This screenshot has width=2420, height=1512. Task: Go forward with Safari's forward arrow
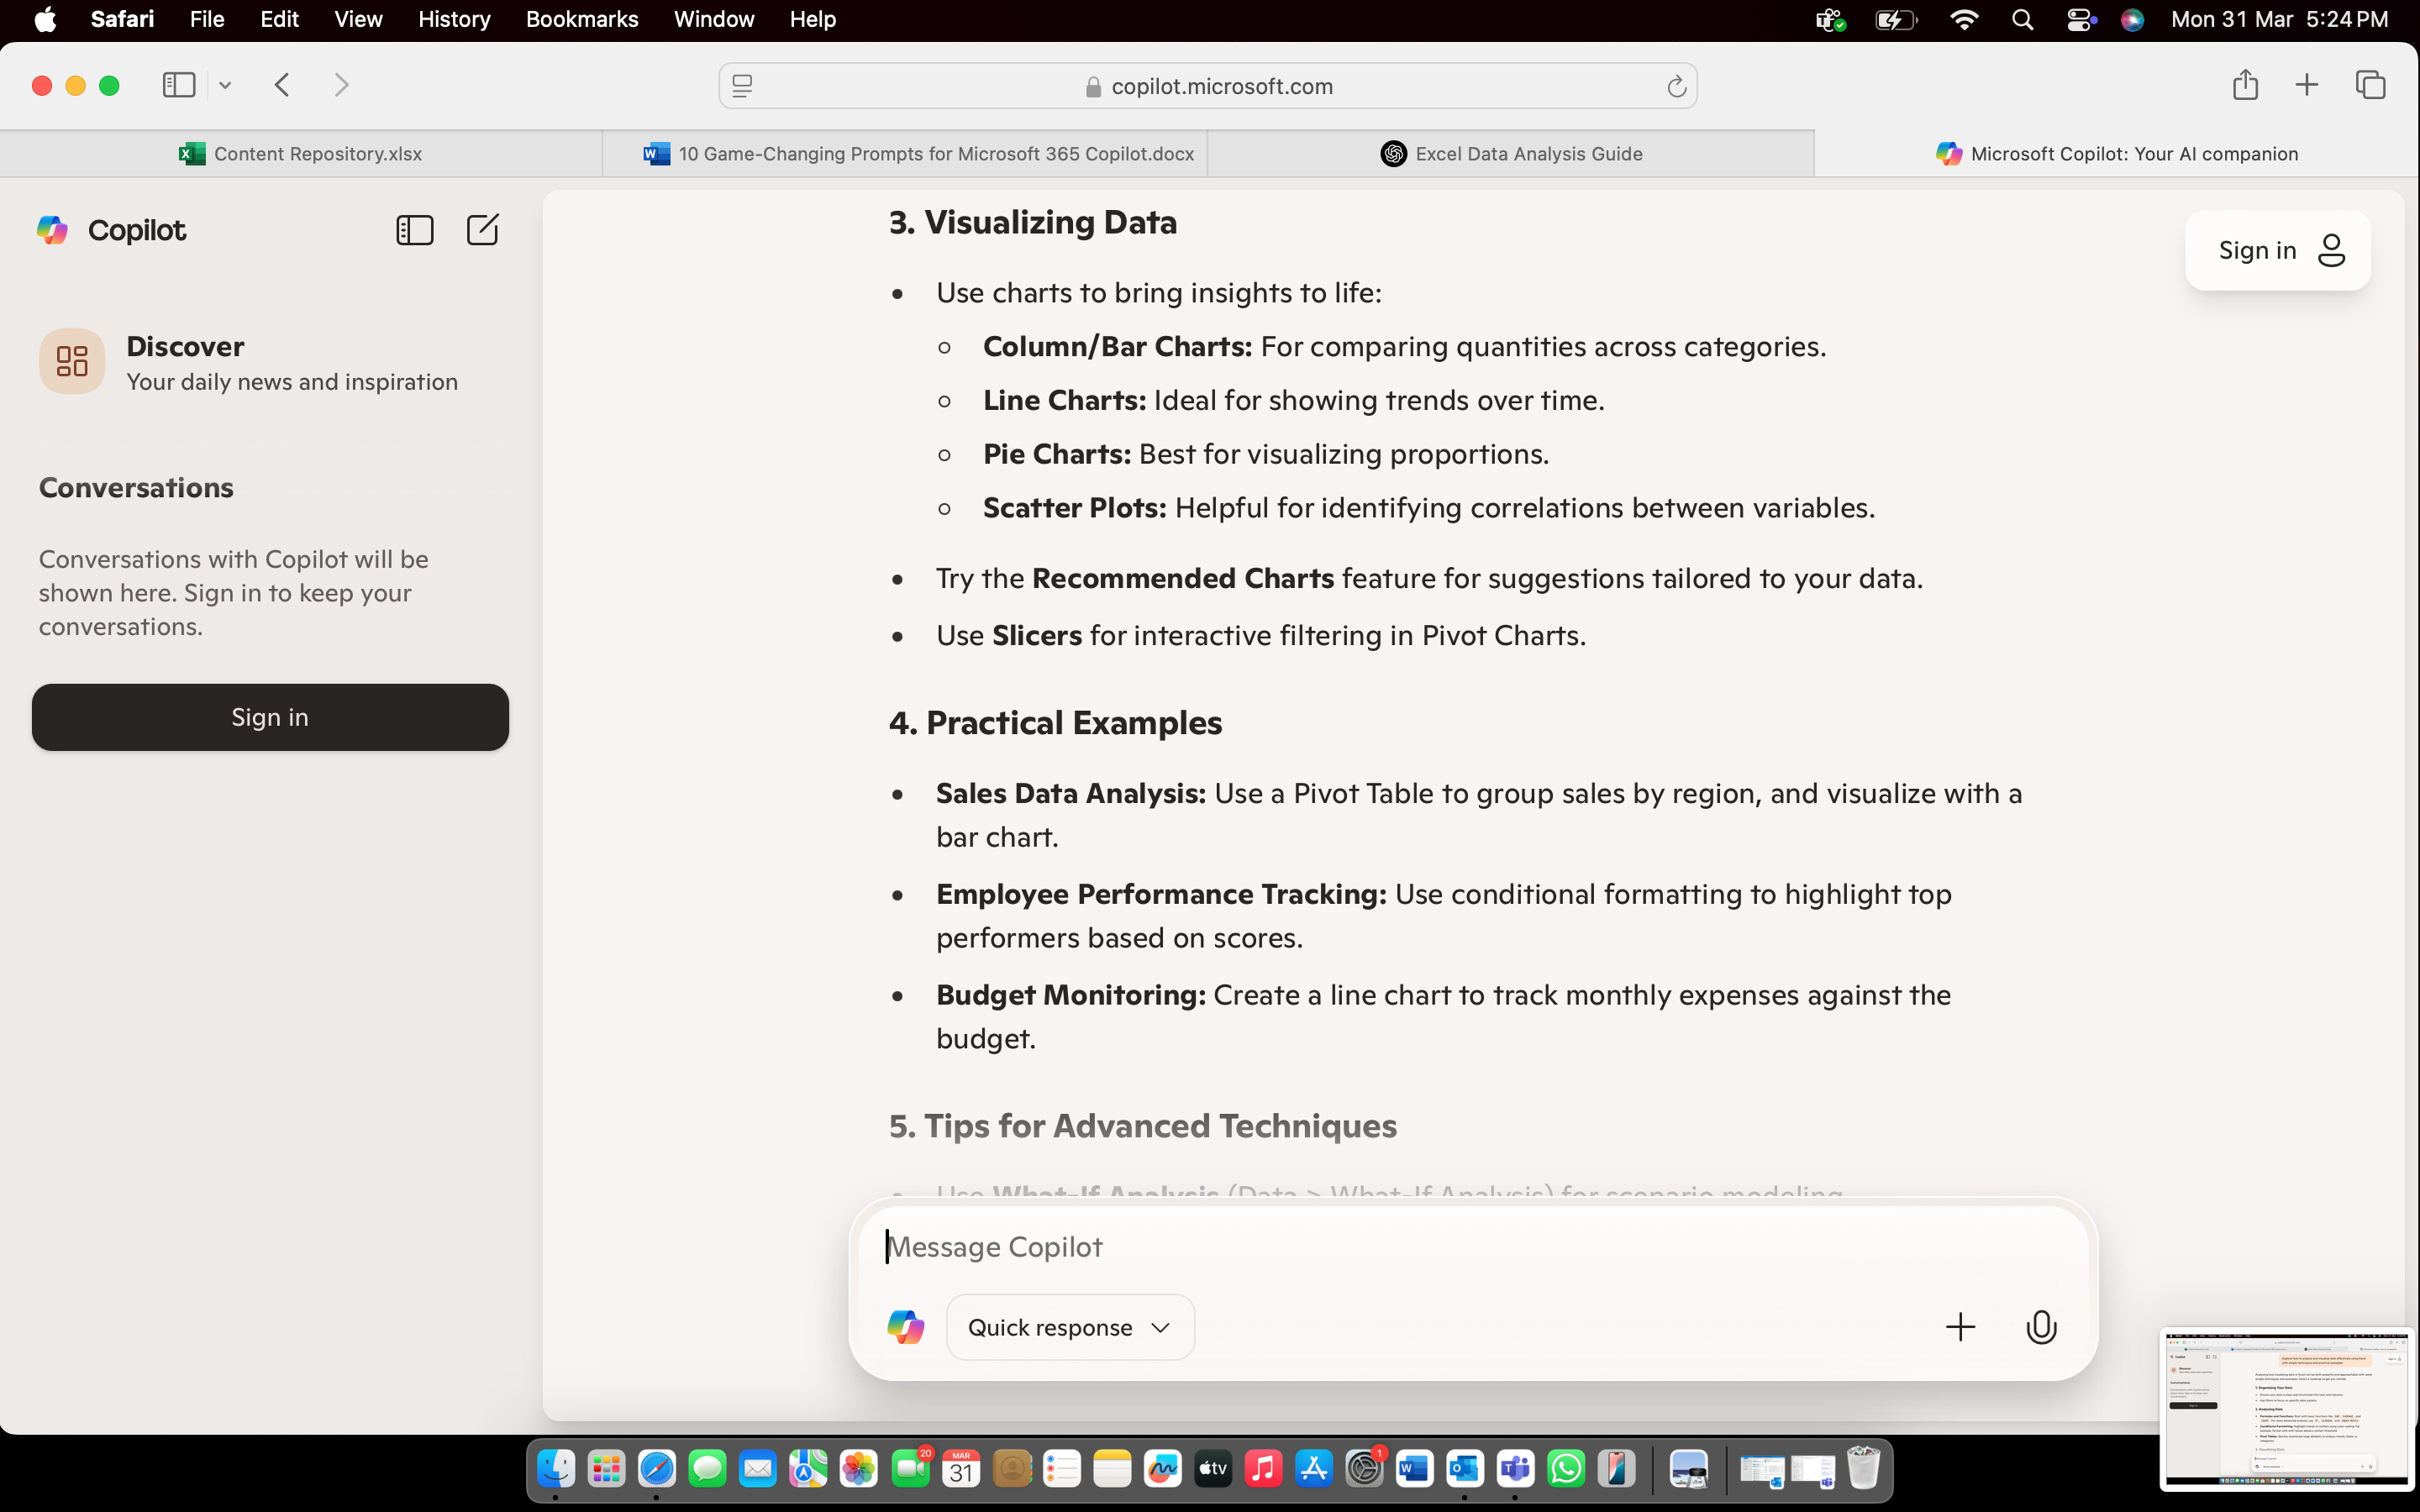(341, 85)
